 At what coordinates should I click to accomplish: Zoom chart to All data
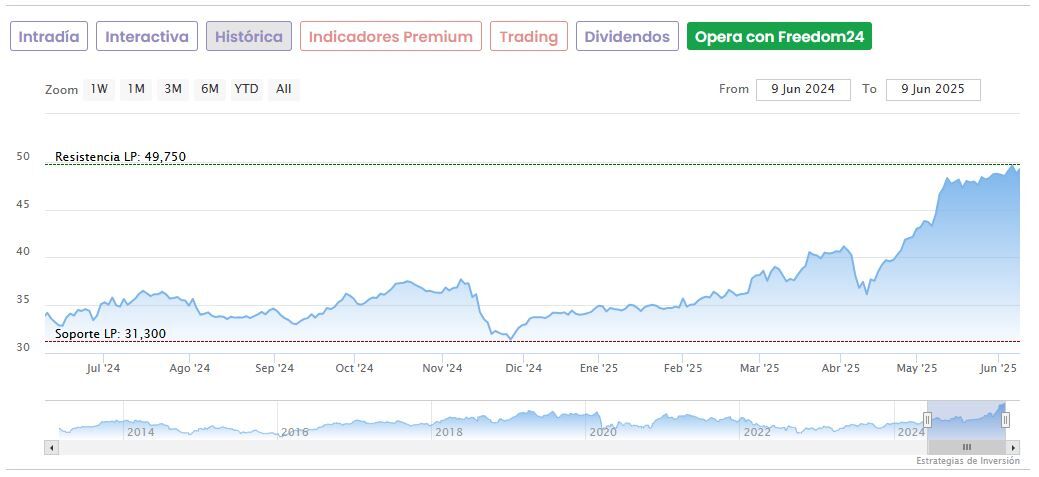coord(284,89)
